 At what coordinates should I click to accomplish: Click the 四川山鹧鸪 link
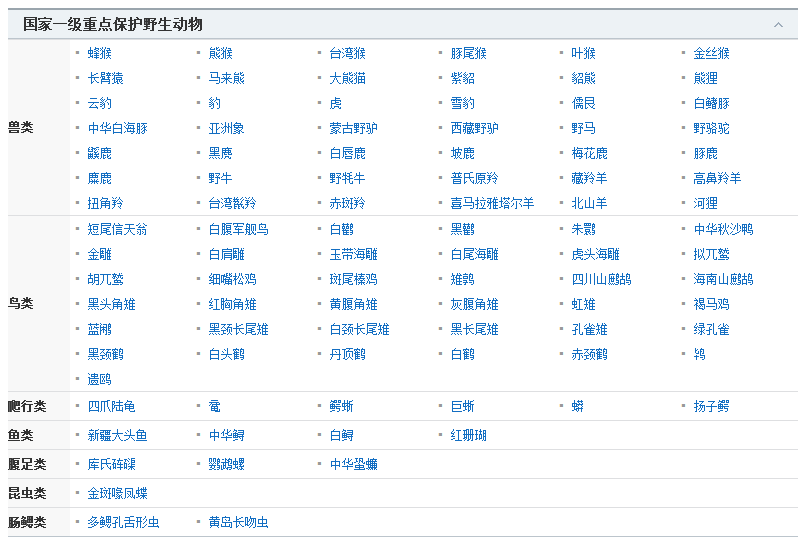click(602, 279)
